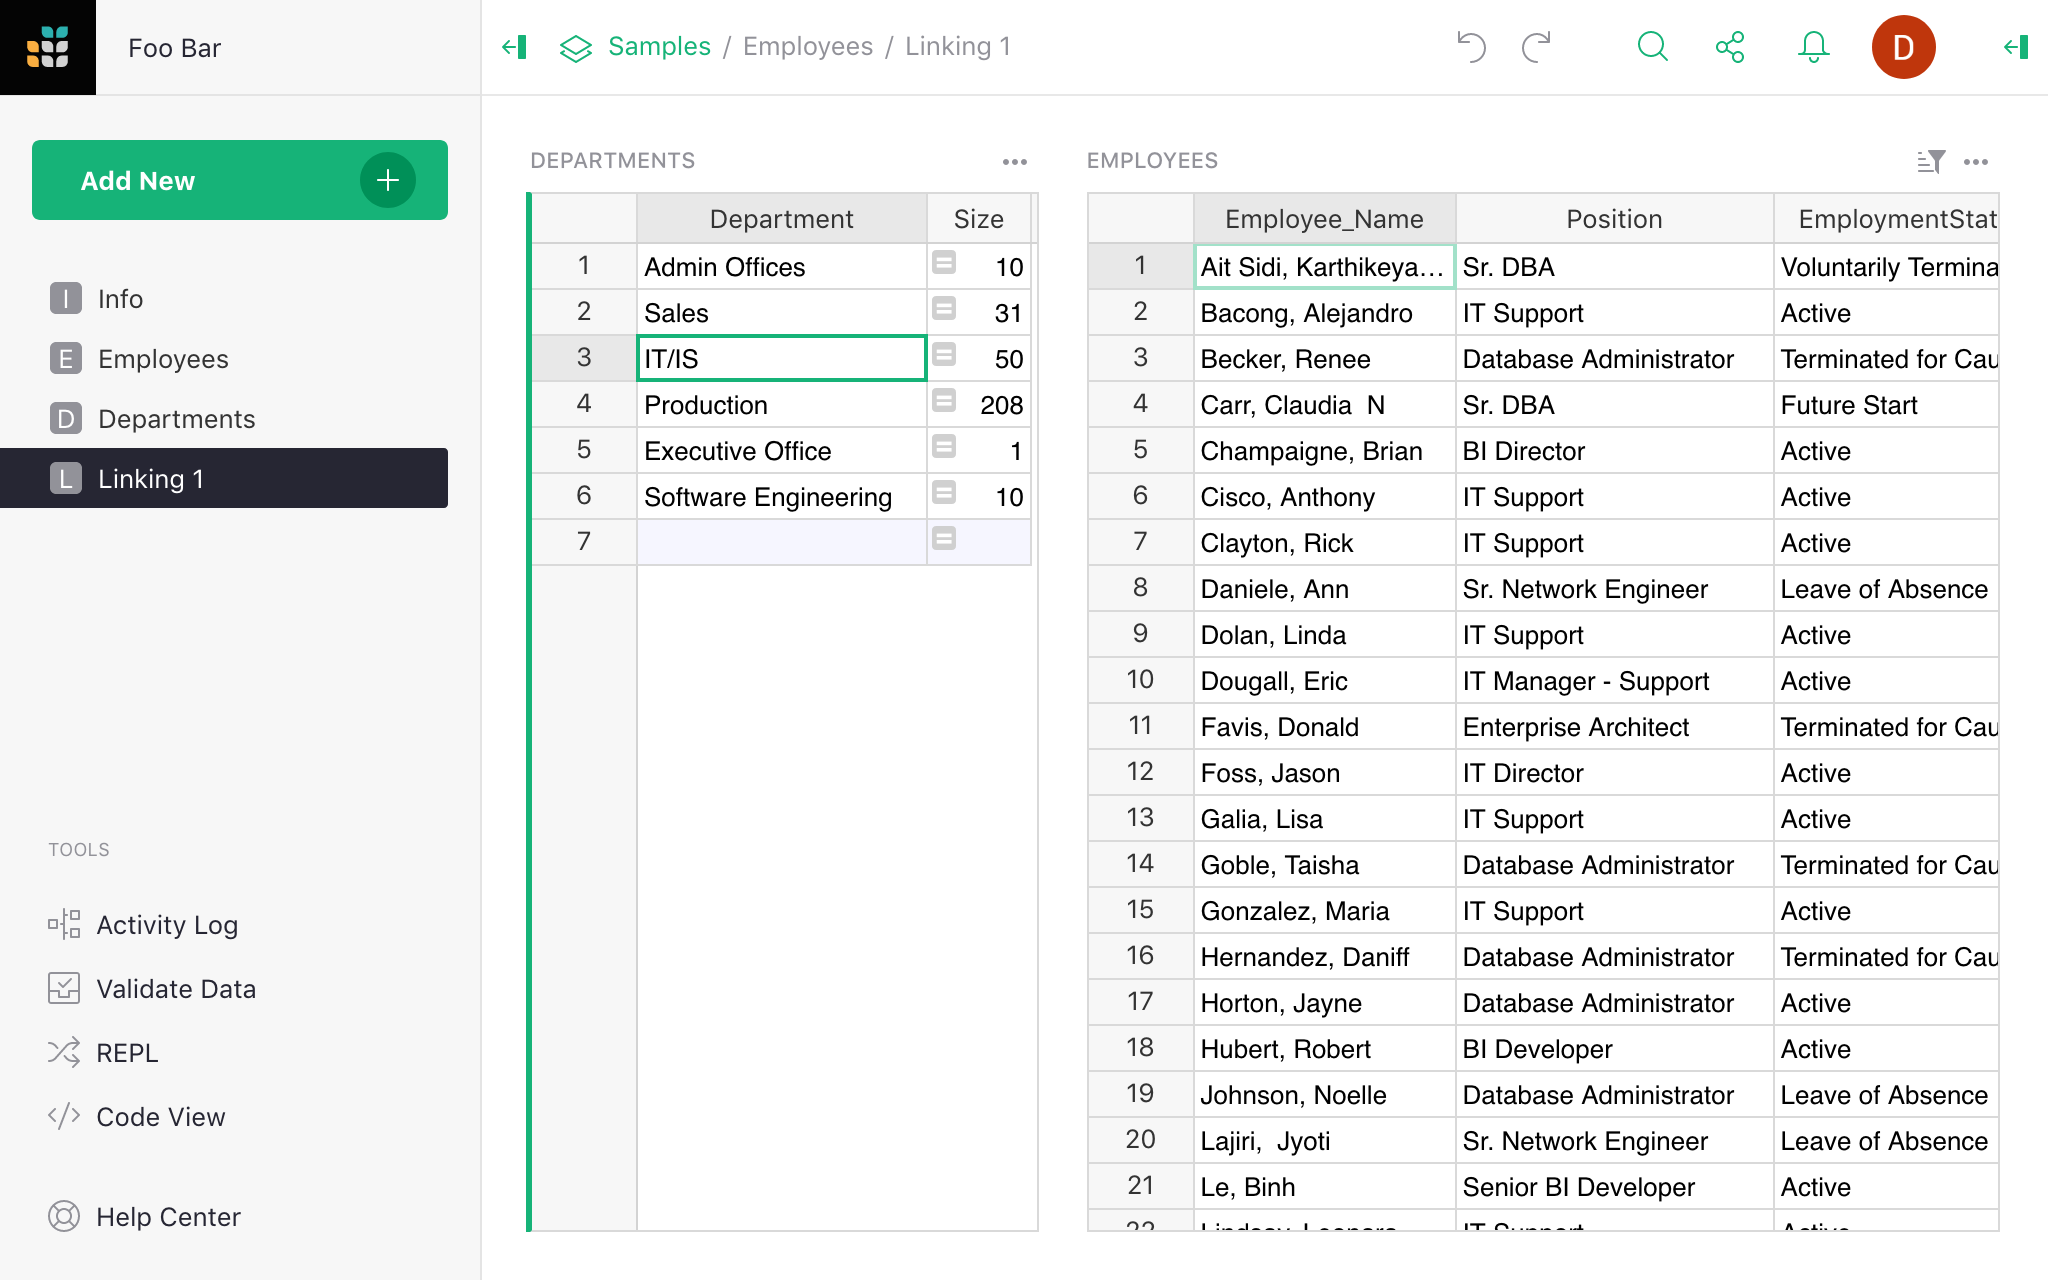The width and height of the screenshot is (2048, 1280).
Task: Click the record card icon for Sales row
Action: [x=943, y=309]
